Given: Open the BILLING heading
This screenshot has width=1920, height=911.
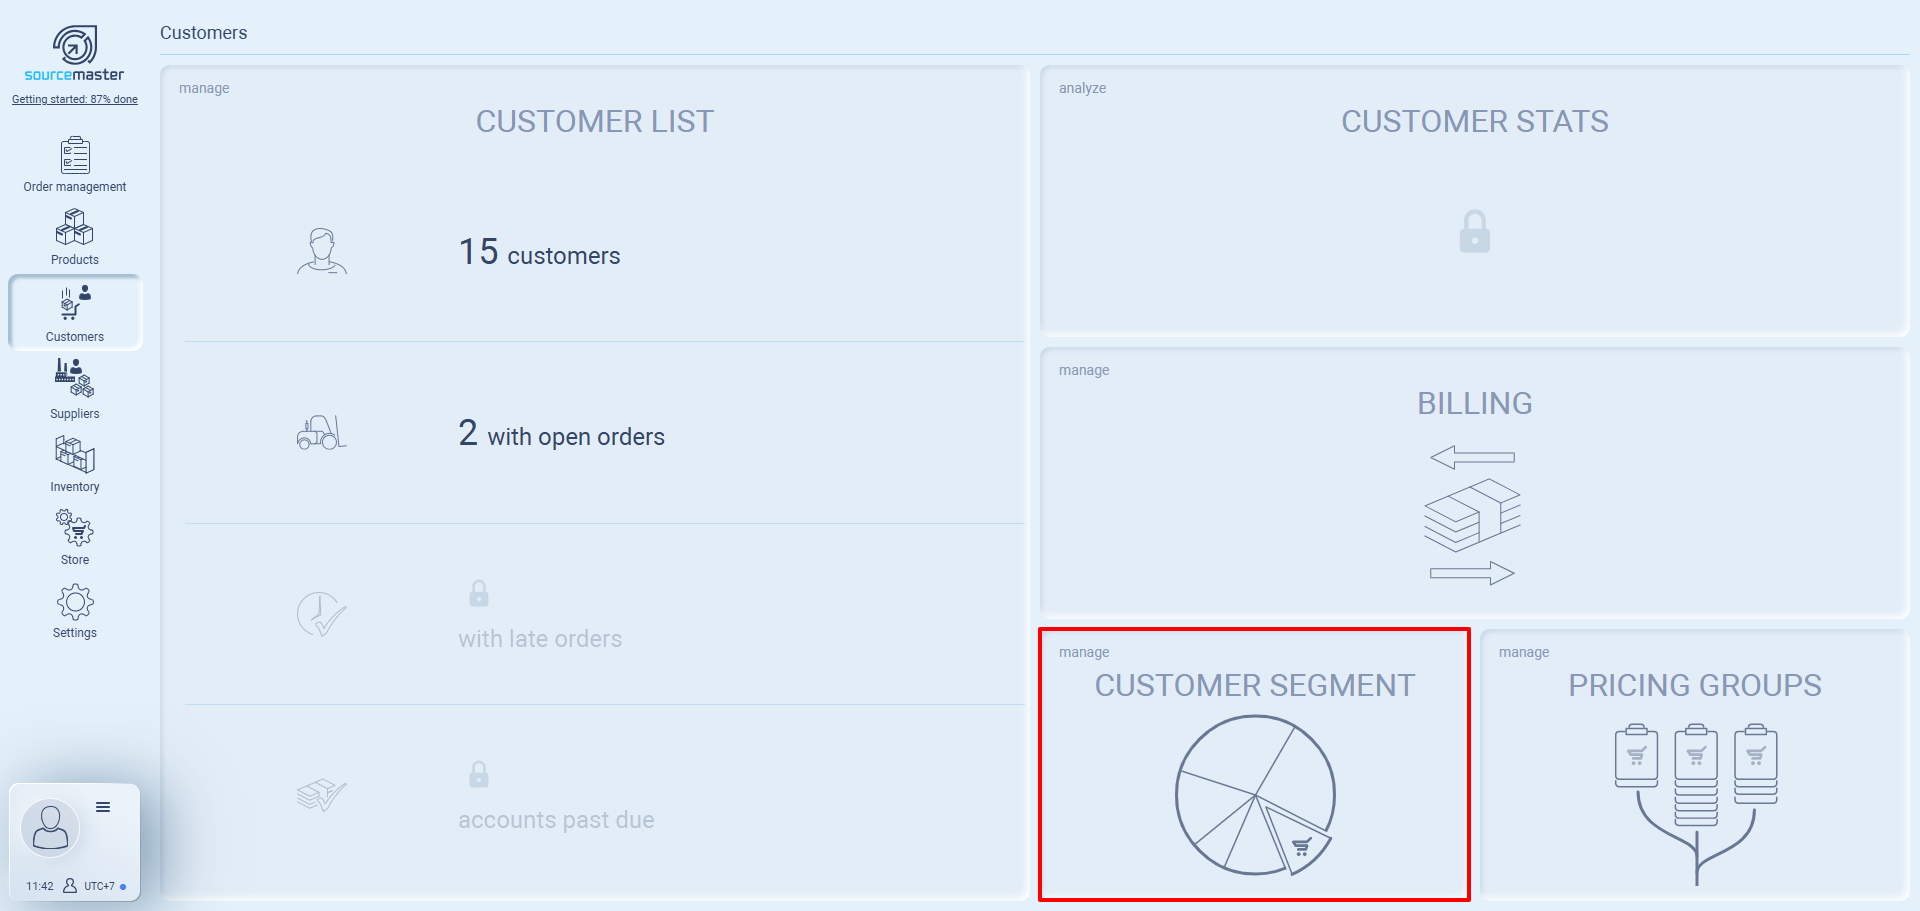Looking at the screenshot, I should pyautogui.click(x=1475, y=404).
